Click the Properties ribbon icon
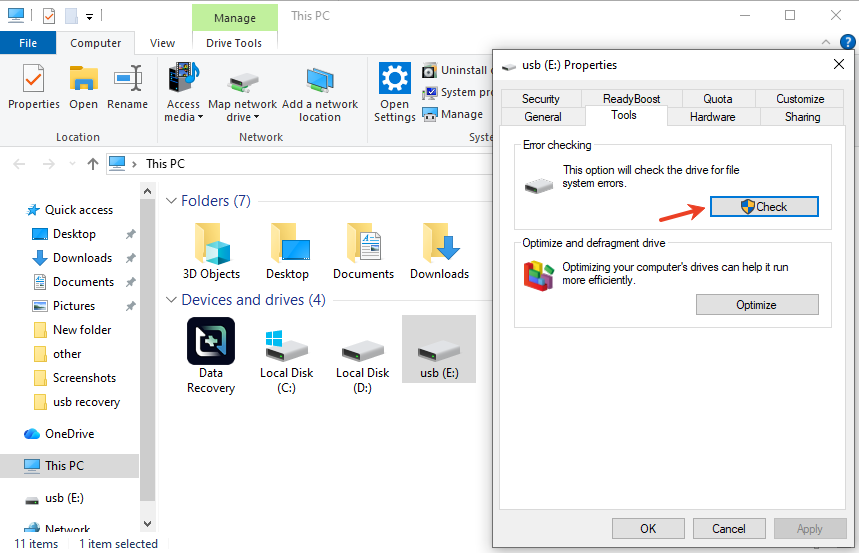The height and width of the screenshot is (553, 859). pos(33,87)
